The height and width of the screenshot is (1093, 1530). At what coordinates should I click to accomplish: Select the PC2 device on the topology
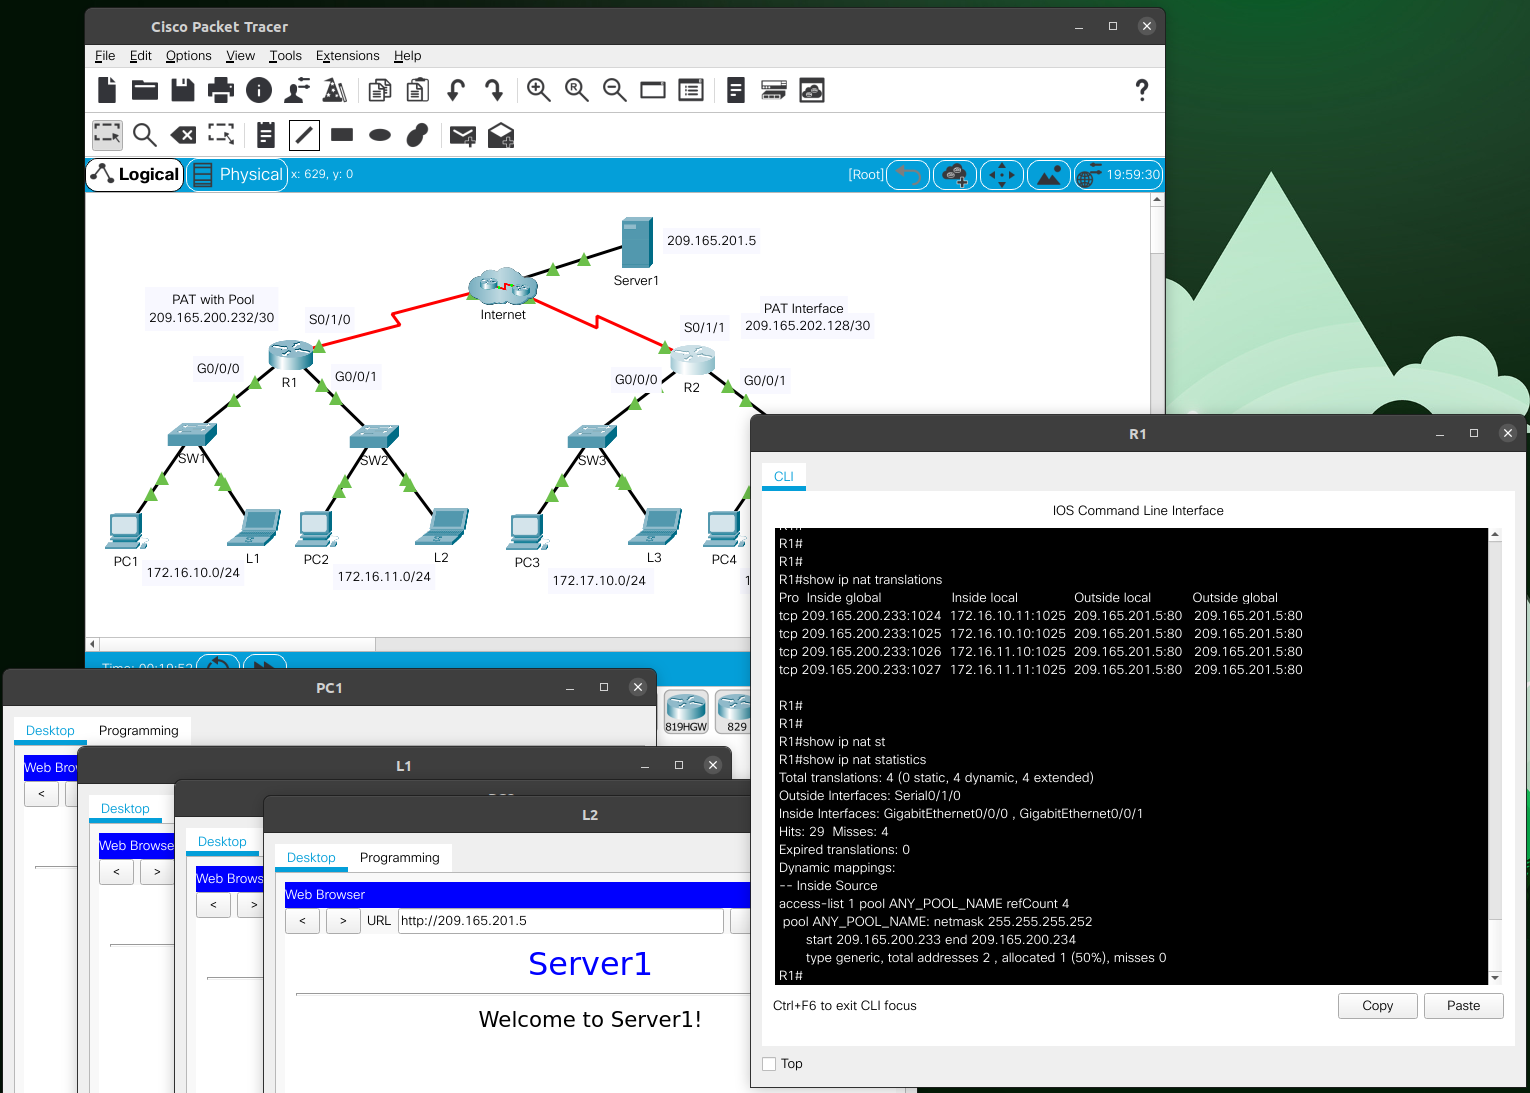click(316, 529)
